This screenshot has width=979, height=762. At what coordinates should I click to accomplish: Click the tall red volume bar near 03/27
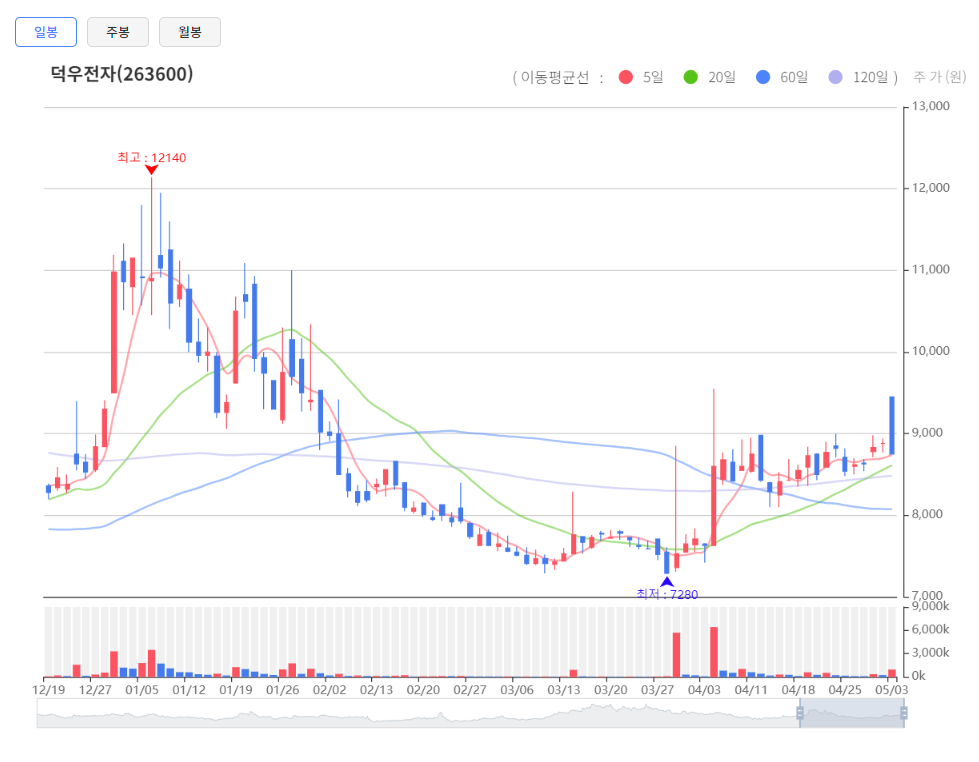676,655
